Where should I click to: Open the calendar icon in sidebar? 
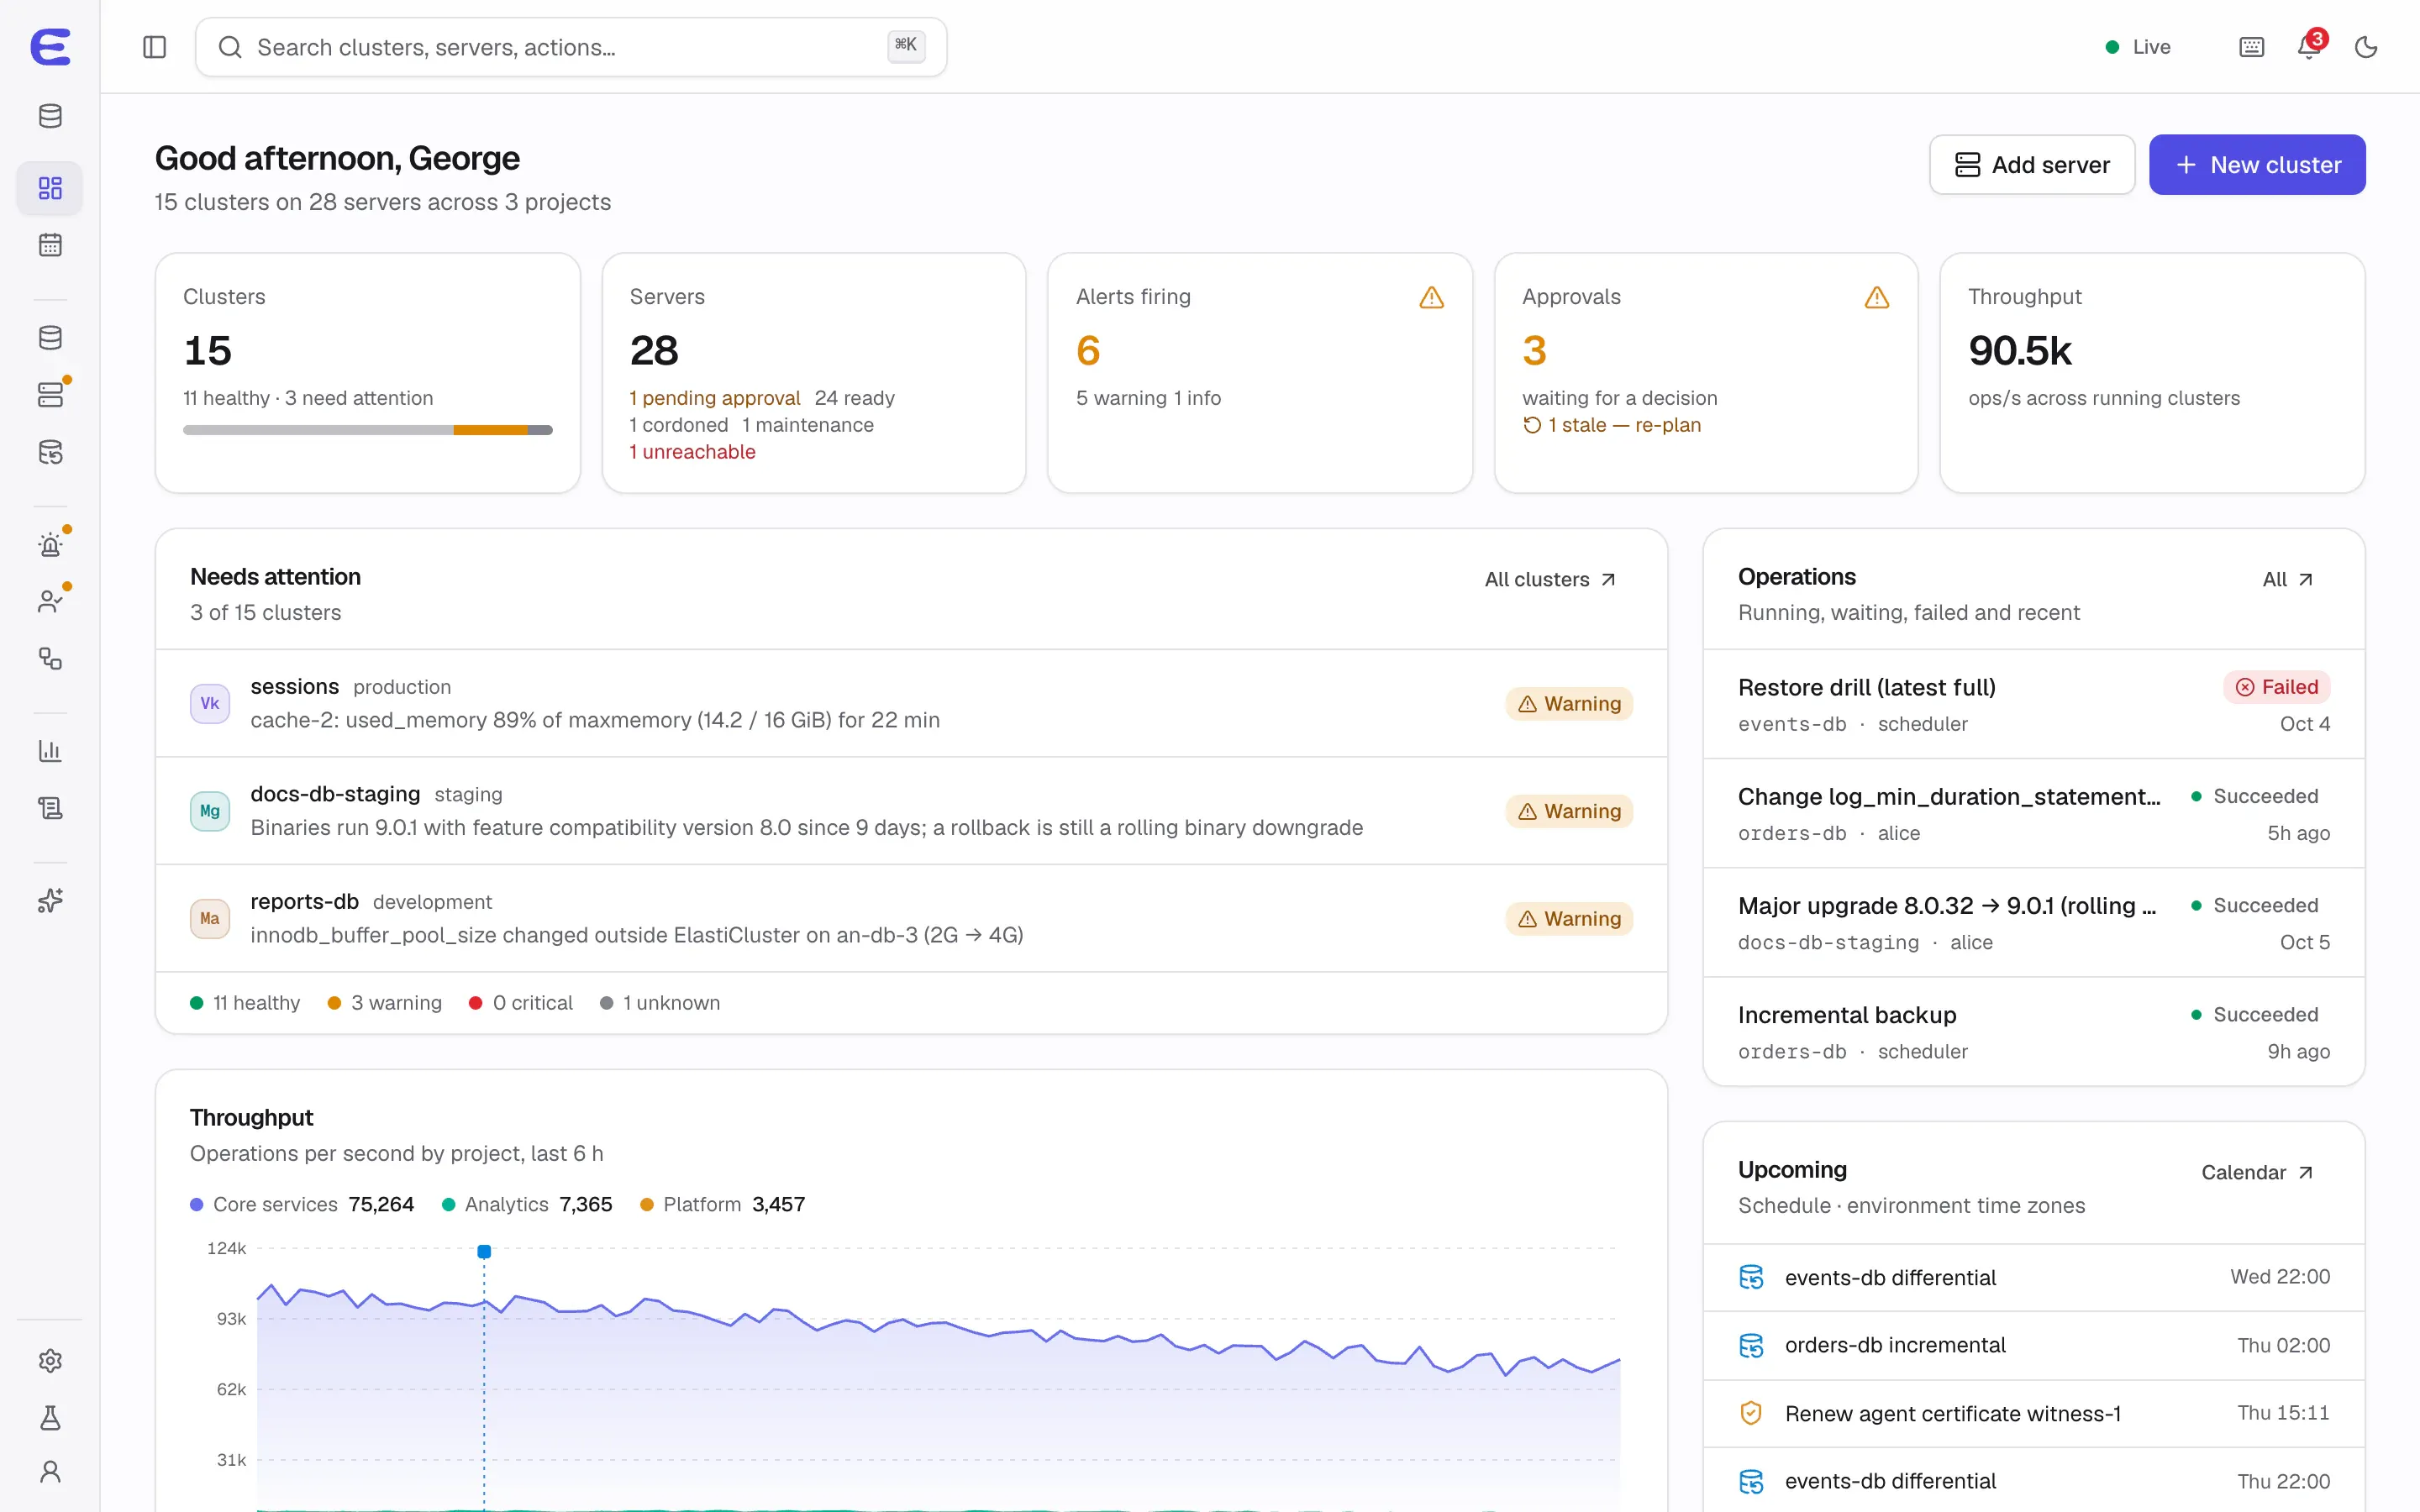(50, 245)
